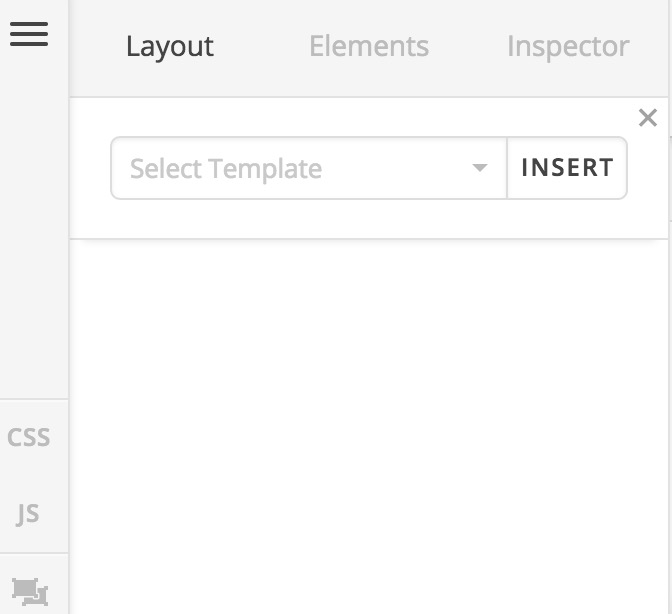Insert the selected template
Viewport: 672px width, 614px height.
click(x=567, y=168)
